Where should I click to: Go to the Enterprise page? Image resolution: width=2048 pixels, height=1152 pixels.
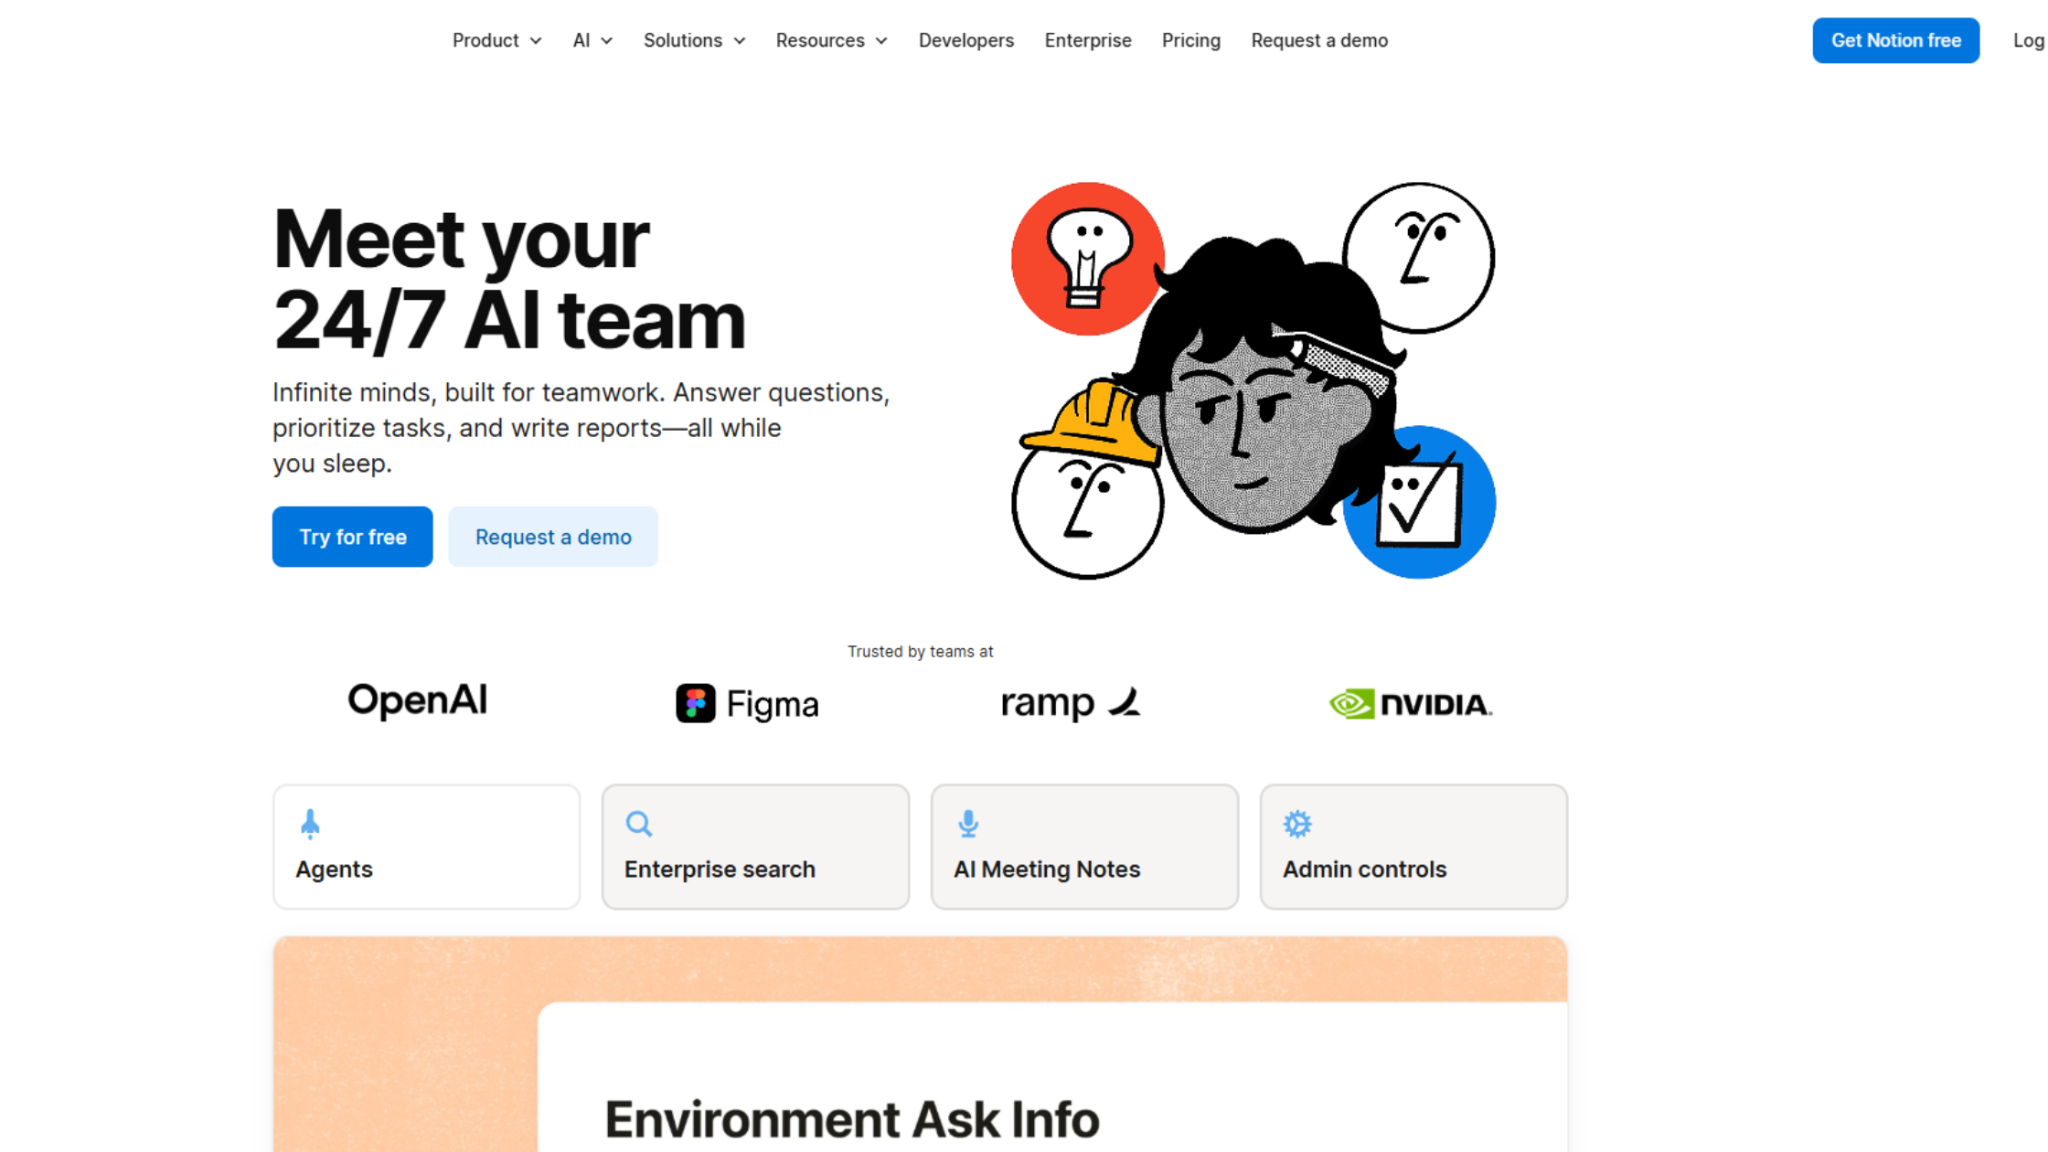click(x=1088, y=40)
